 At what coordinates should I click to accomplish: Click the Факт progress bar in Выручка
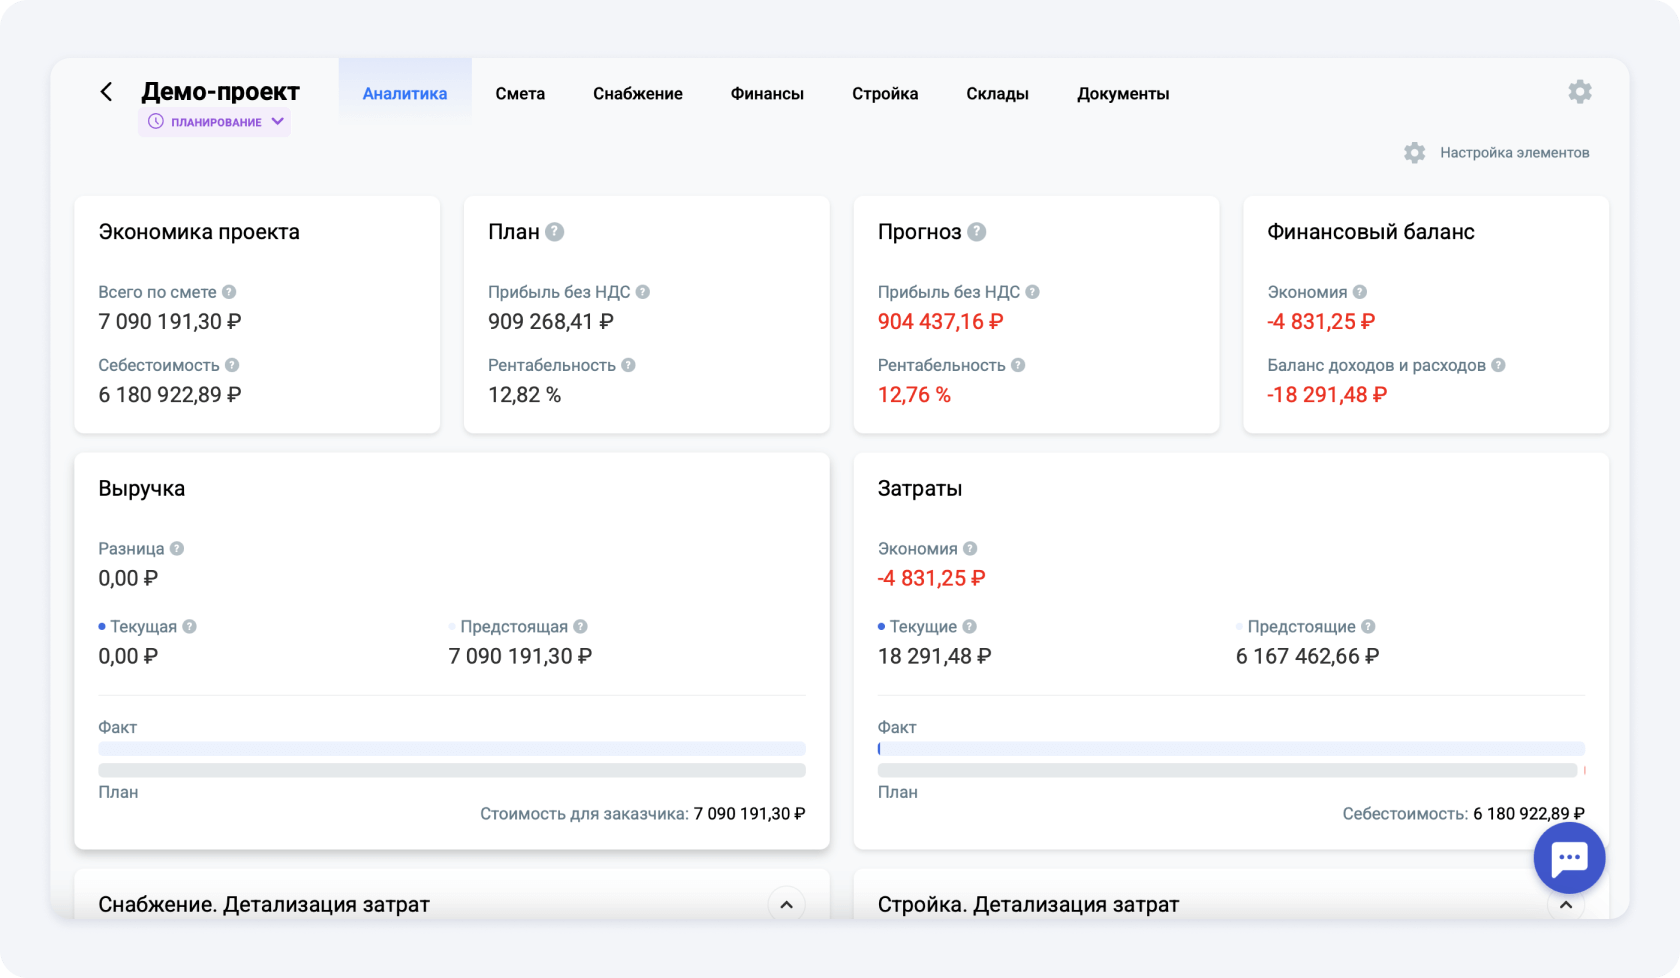pos(452,749)
